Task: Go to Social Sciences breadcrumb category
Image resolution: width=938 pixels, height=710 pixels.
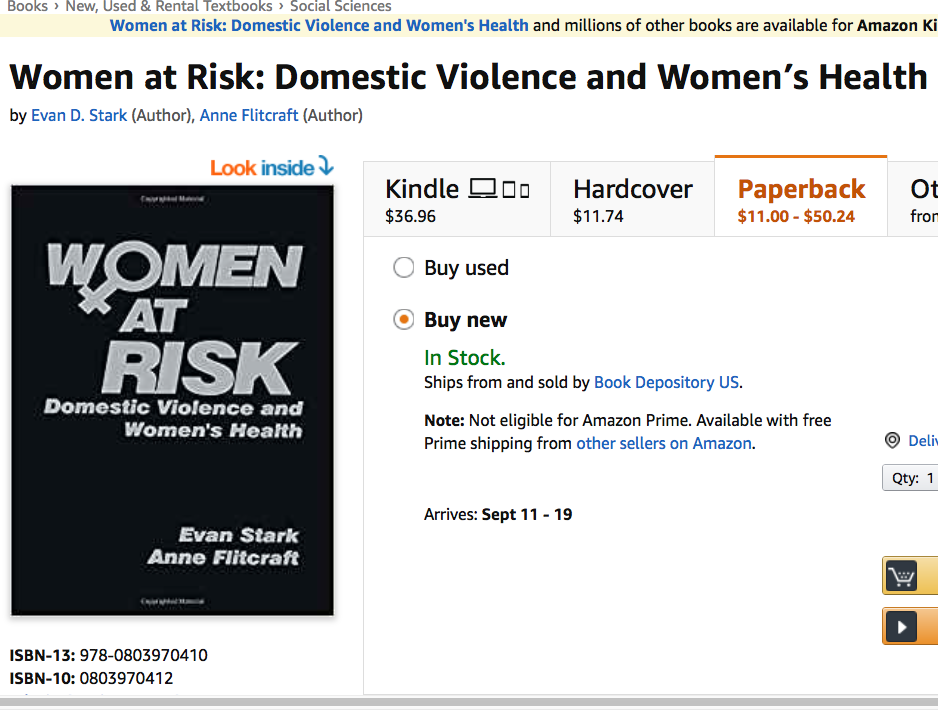Action: [x=340, y=6]
